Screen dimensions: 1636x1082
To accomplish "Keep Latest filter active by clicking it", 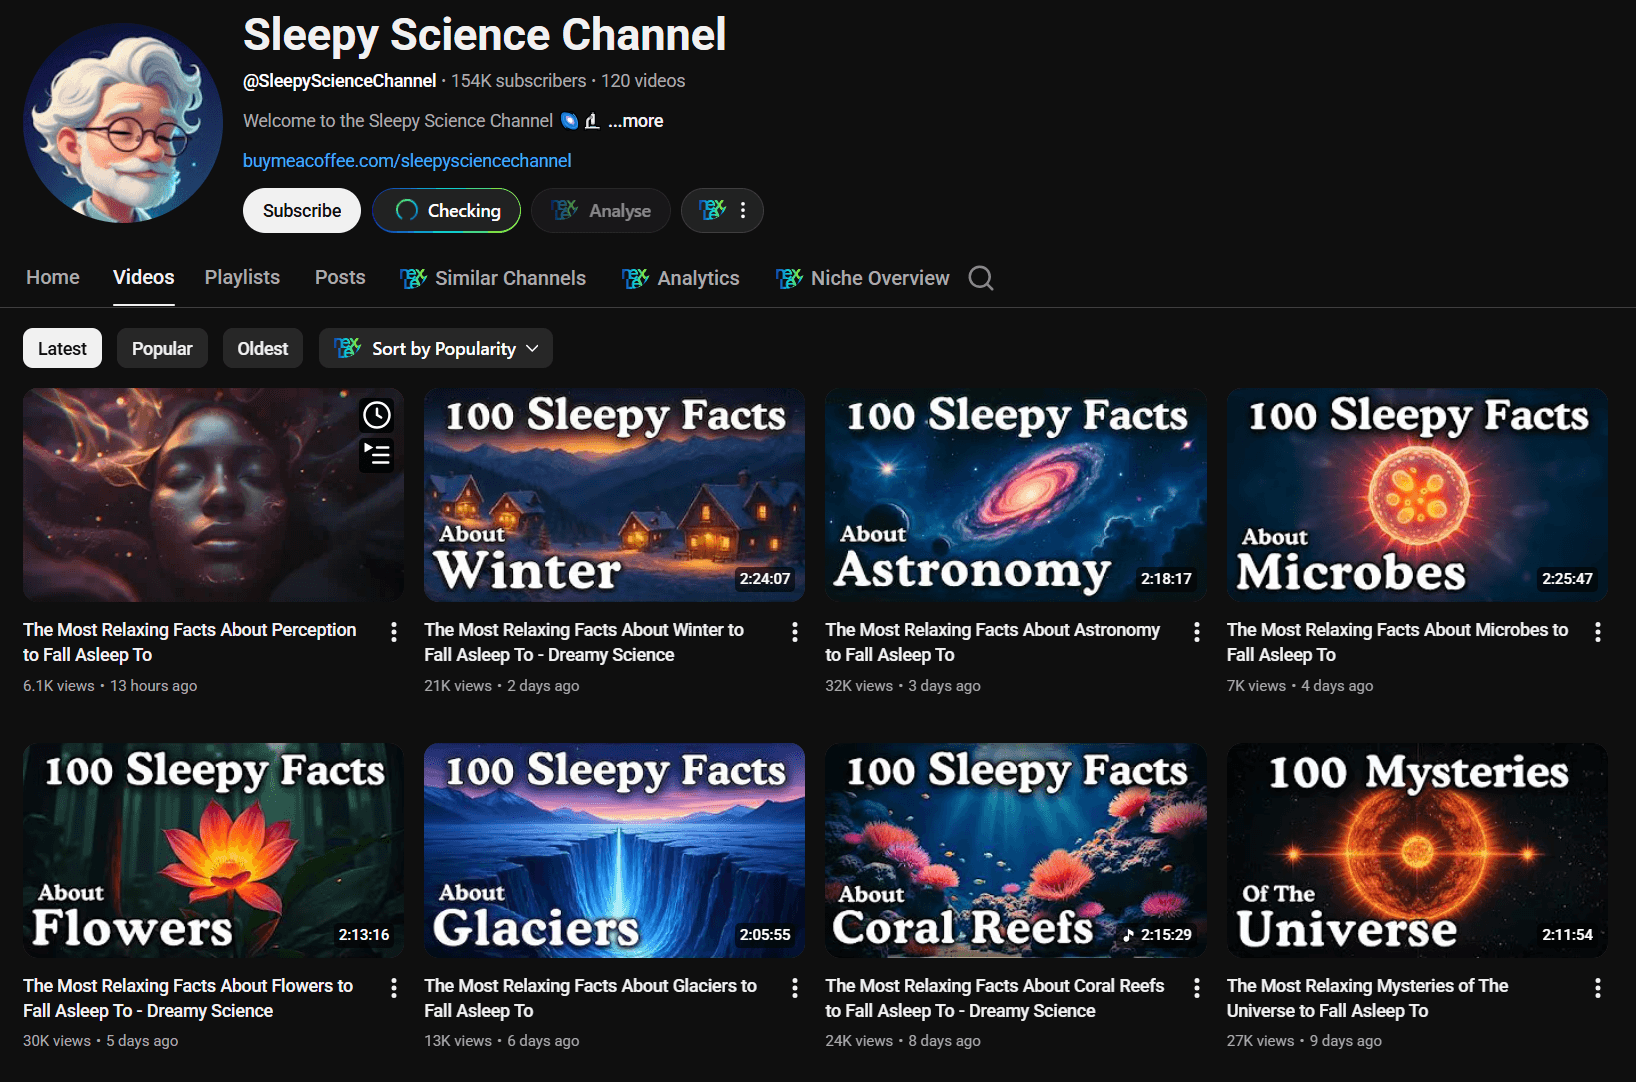I will coord(61,348).
